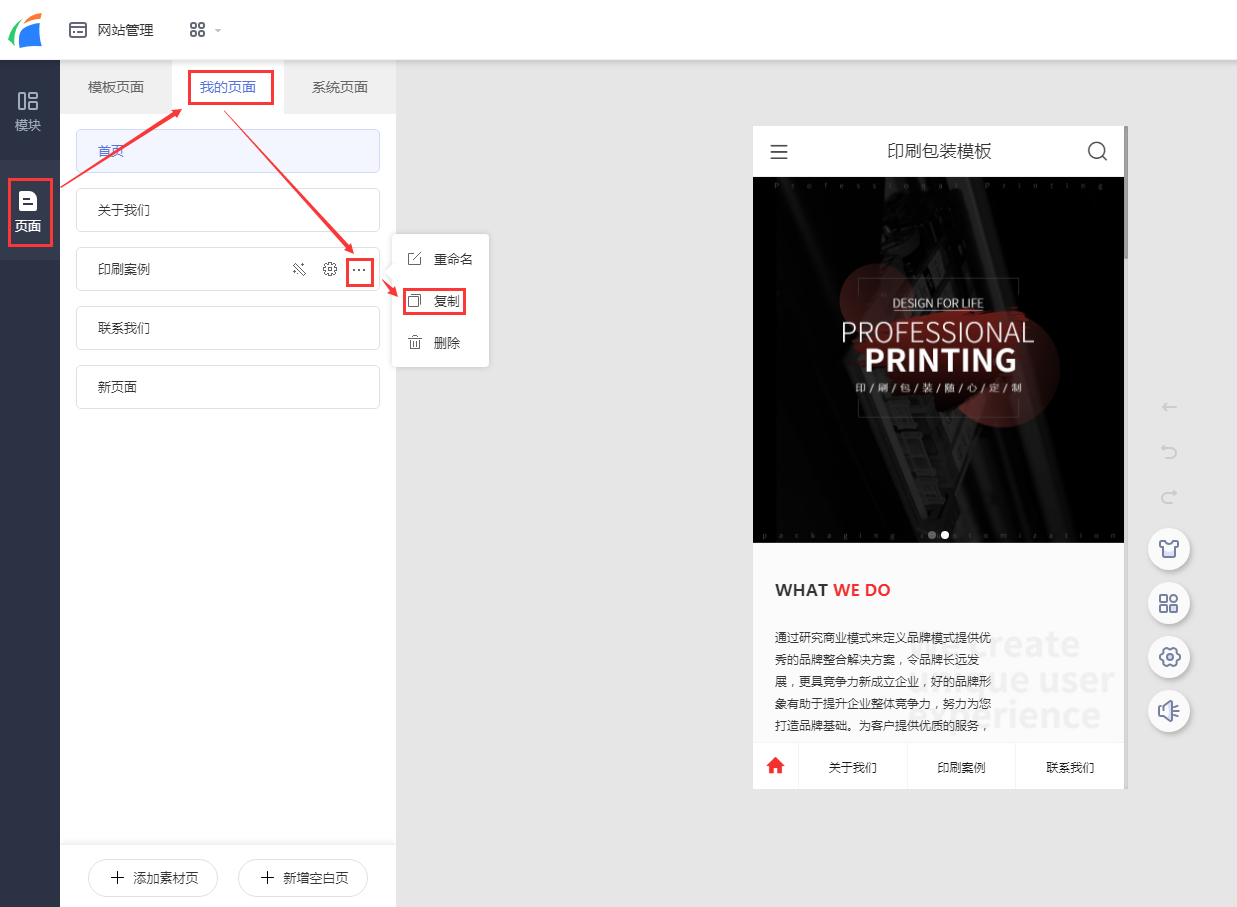Open more options (…) for 印刷案例
Screen dimensions: 1237x907
[359, 270]
